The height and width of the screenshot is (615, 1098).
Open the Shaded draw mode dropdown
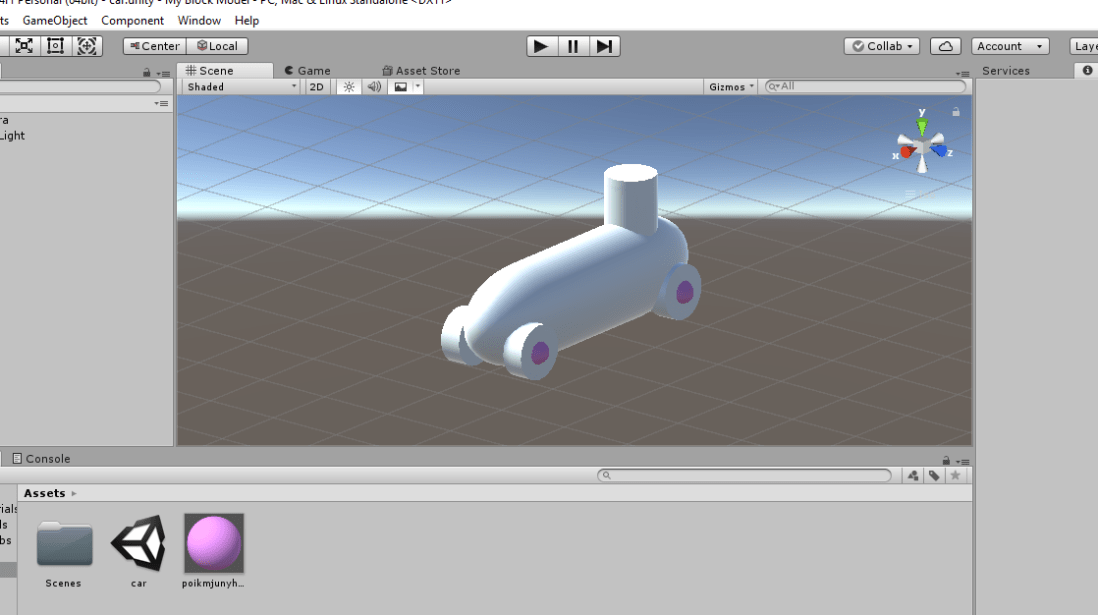[241, 87]
